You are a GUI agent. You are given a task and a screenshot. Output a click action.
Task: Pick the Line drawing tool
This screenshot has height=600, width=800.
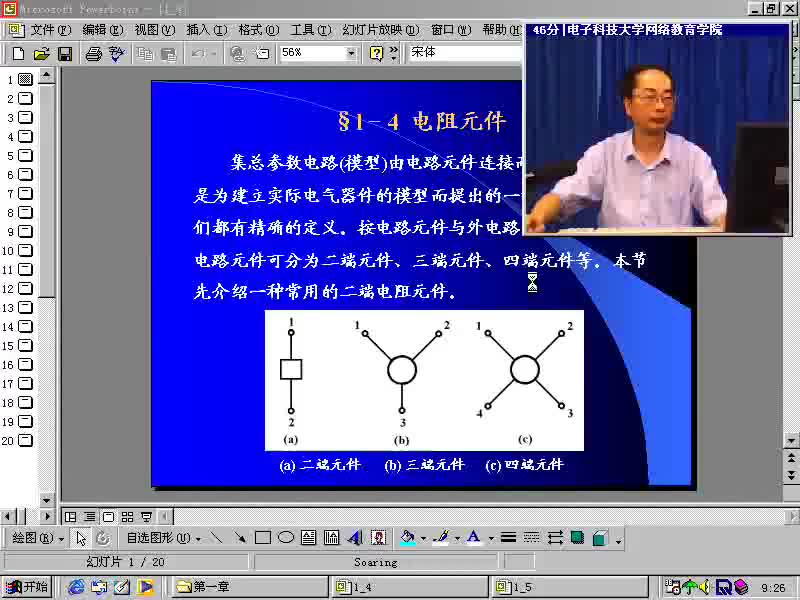tap(217, 537)
